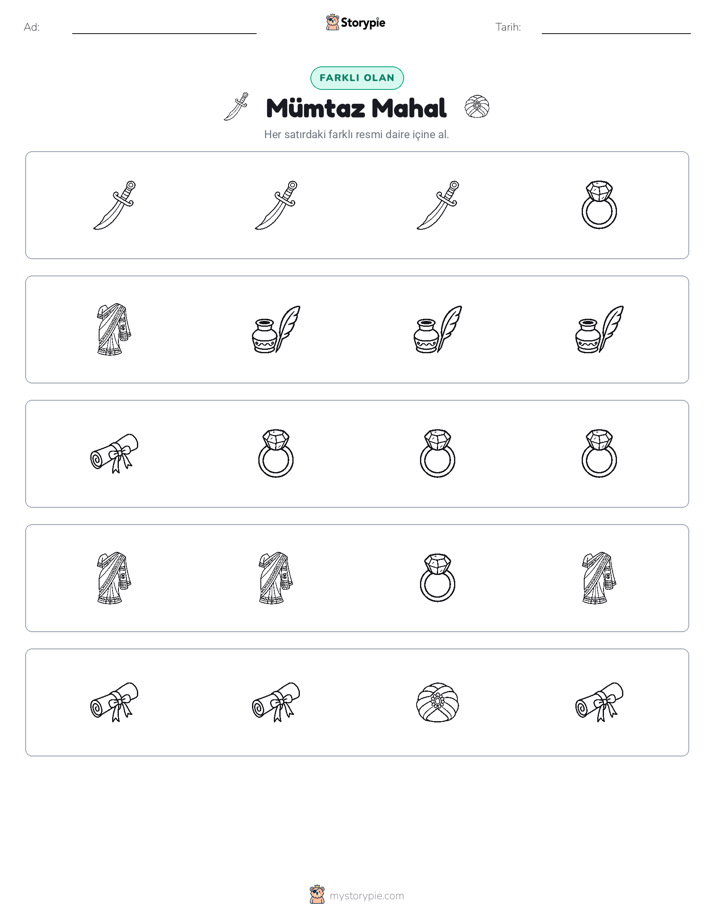Click the last inkpot and quill in row two
Viewport: 714px width, 924px height.
(x=599, y=329)
